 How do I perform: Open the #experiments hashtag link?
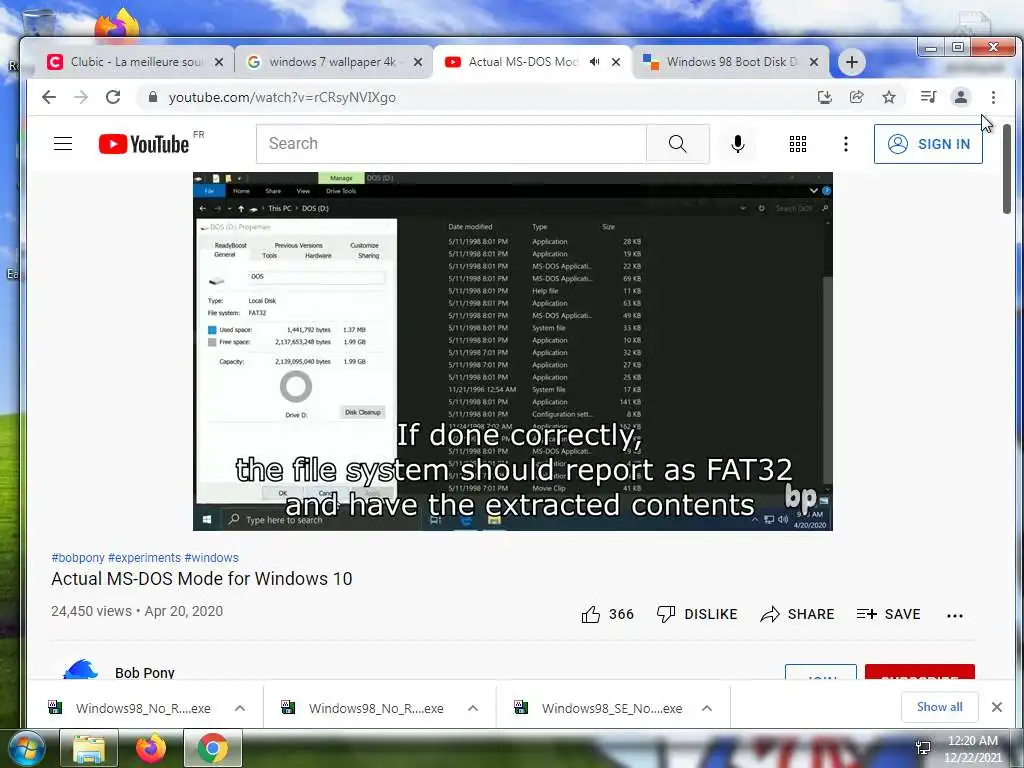(144, 558)
